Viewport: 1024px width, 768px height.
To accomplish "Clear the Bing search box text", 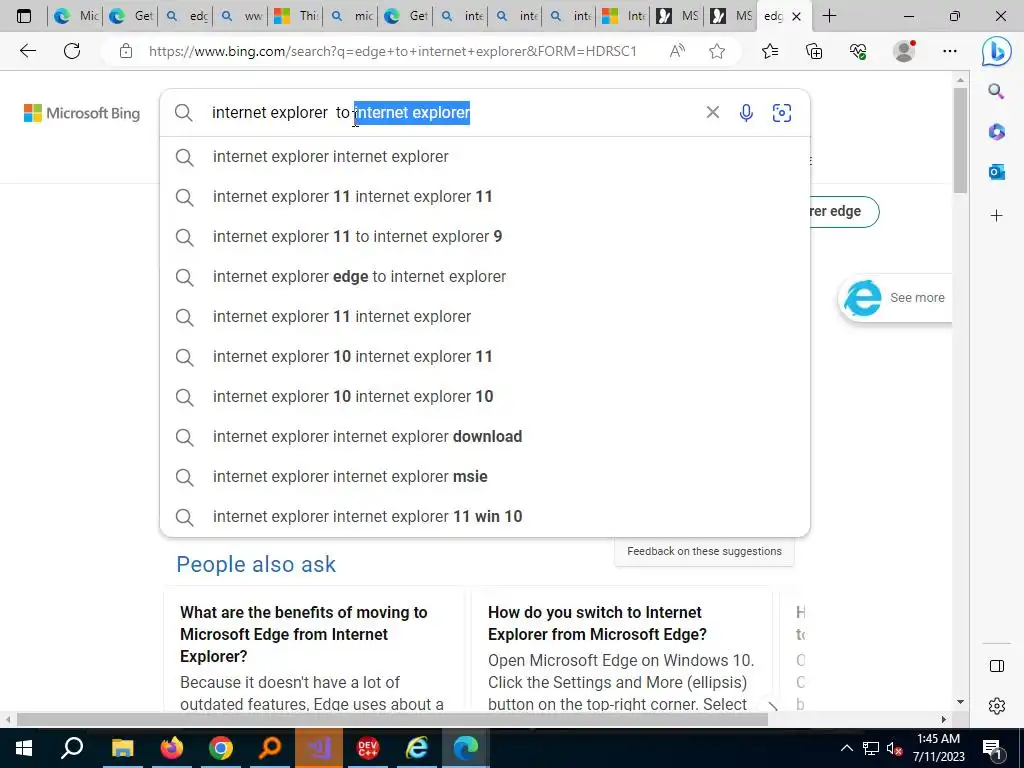I will point(712,112).
